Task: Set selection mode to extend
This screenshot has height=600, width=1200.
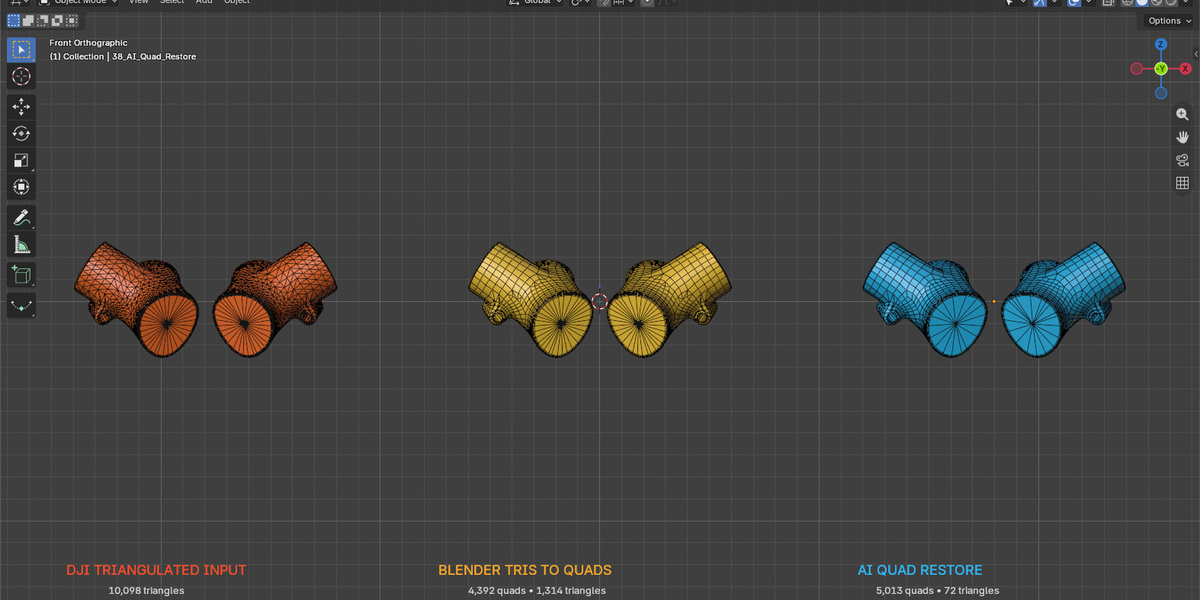Action: (28, 20)
